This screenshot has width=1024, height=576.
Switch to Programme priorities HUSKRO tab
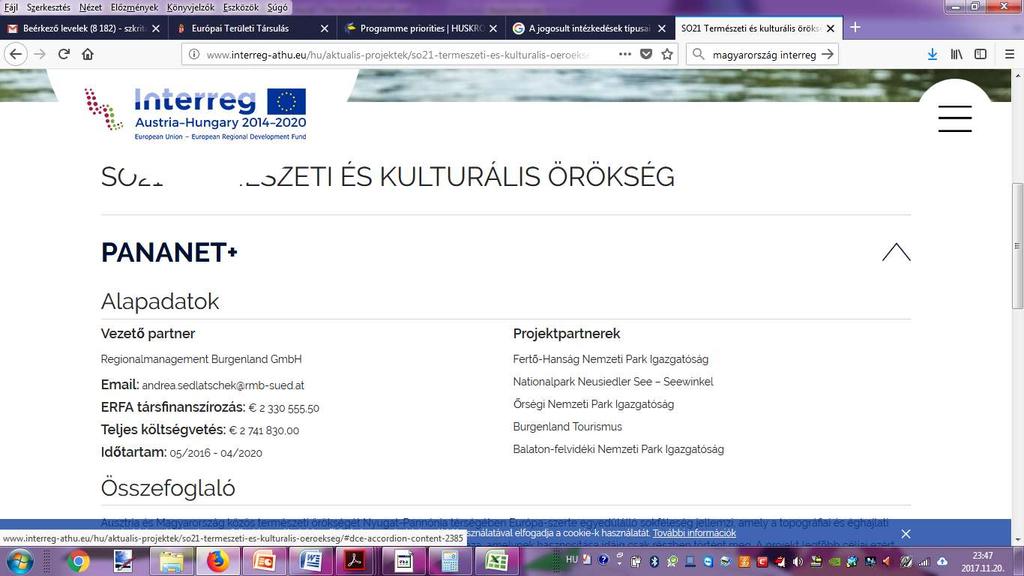click(421, 28)
